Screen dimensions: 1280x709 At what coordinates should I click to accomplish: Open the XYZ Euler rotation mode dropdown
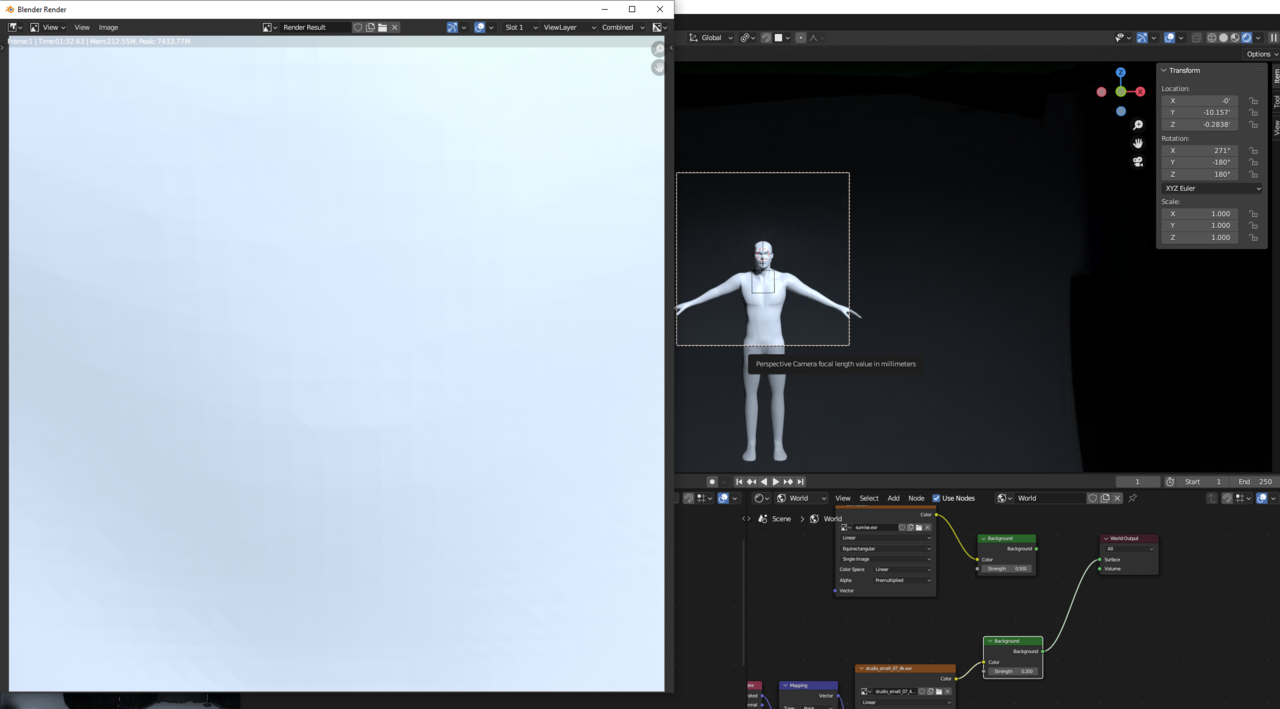pos(1212,188)
